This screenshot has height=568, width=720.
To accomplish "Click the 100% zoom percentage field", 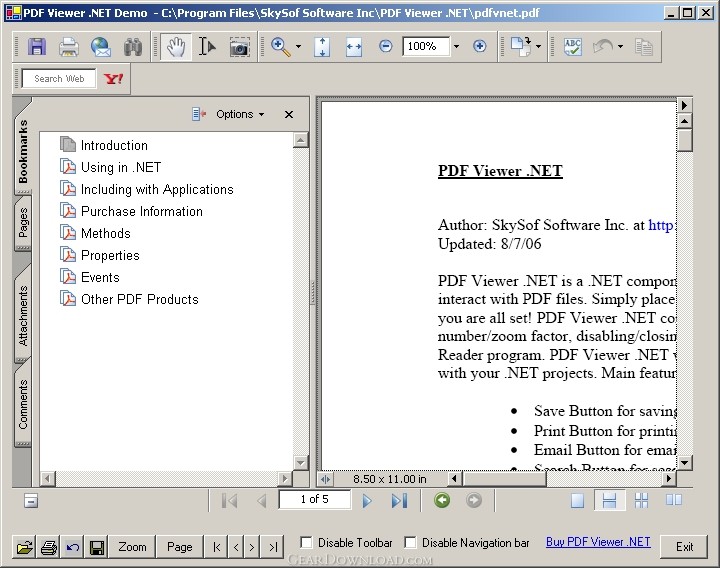I will tap(426, 46).
